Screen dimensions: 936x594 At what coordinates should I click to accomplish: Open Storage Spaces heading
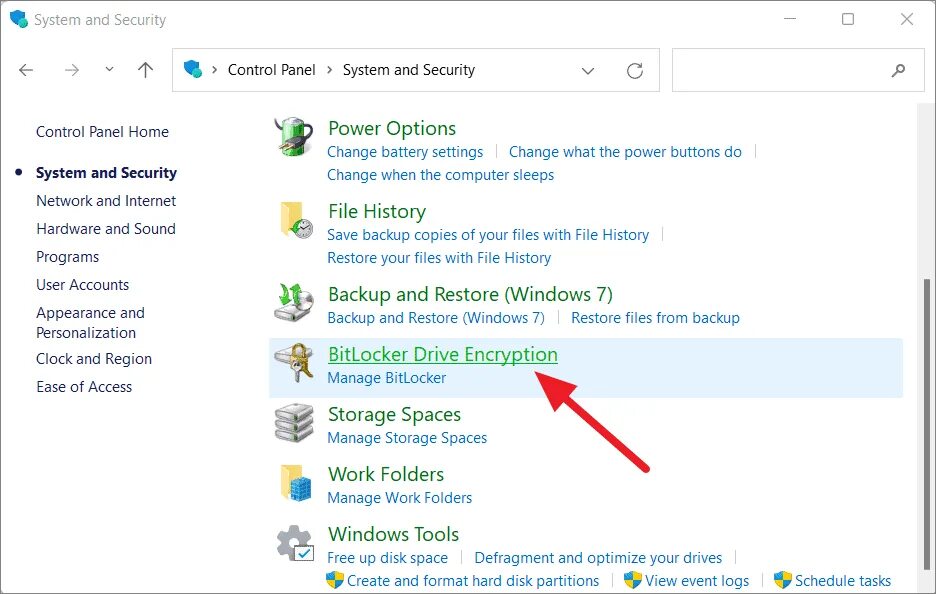click(x=395, y=414)
